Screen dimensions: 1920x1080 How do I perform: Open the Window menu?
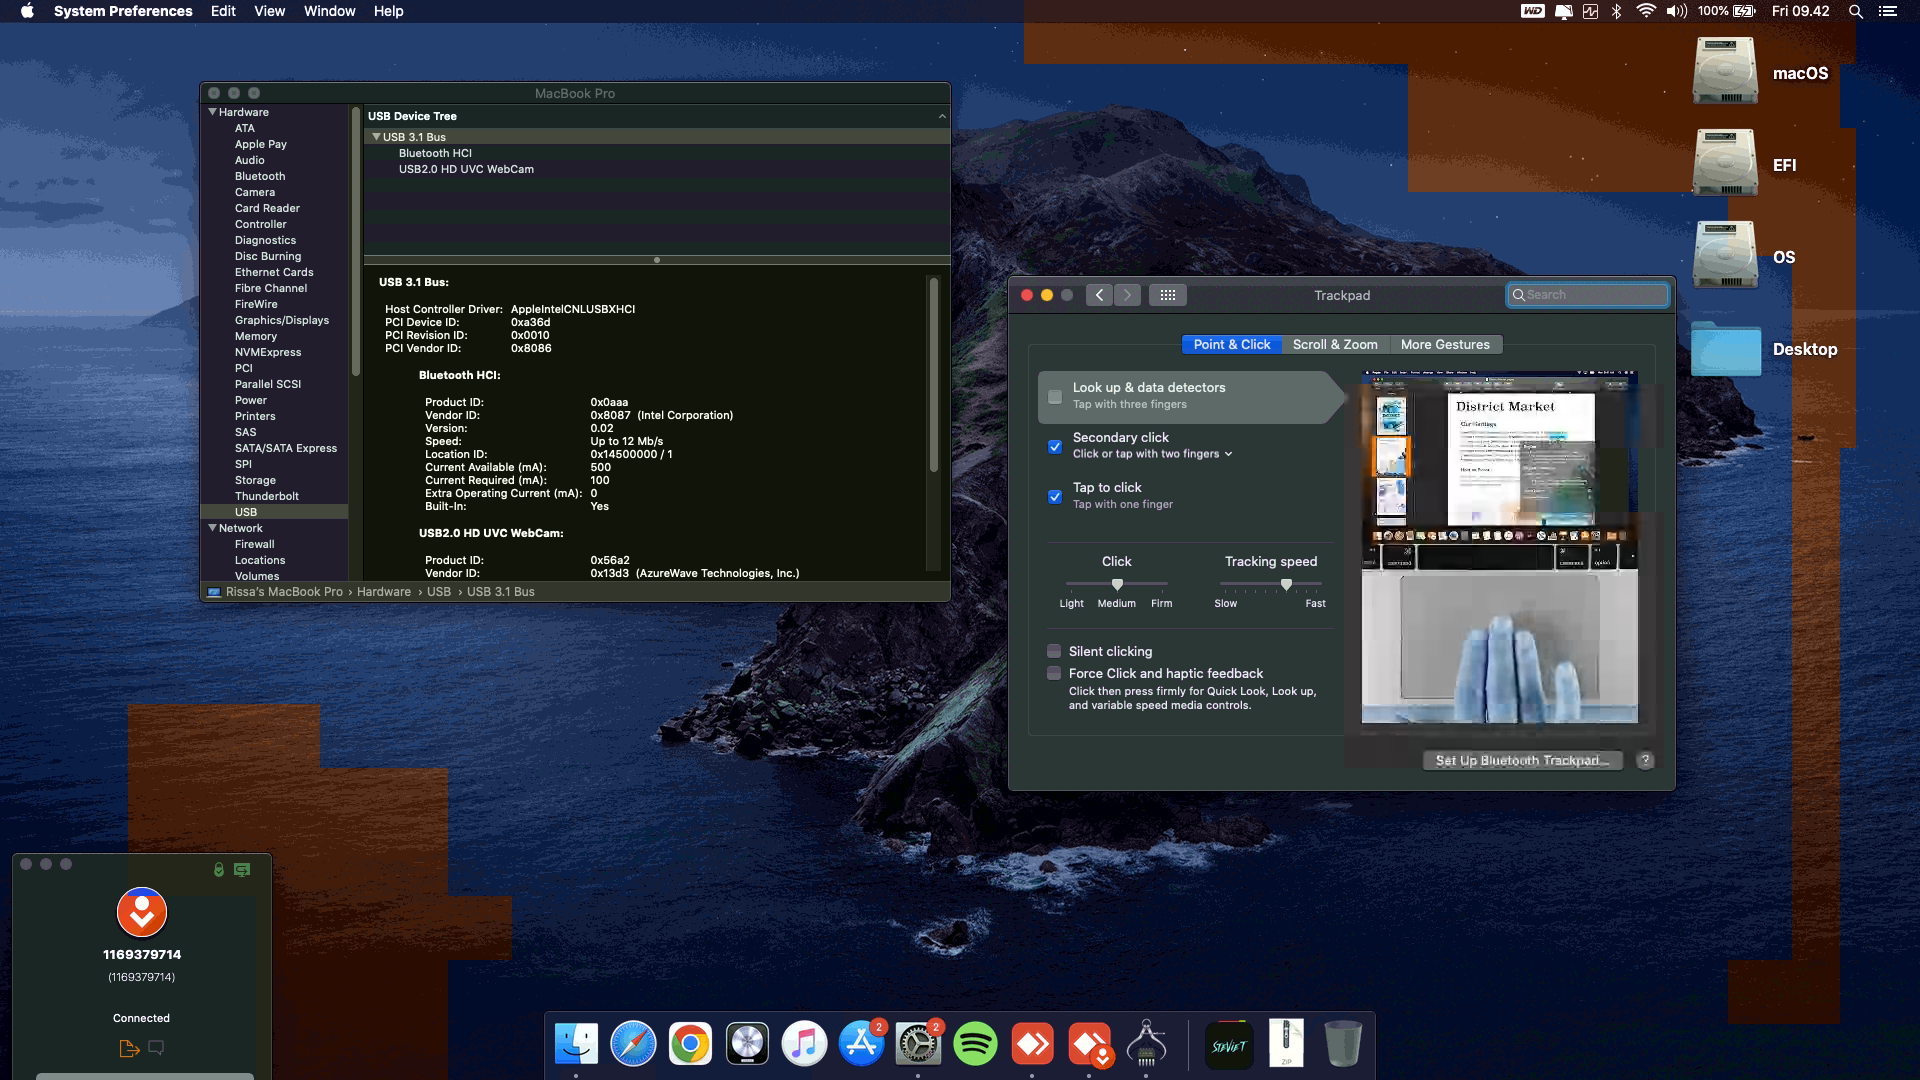pos(329,11)
